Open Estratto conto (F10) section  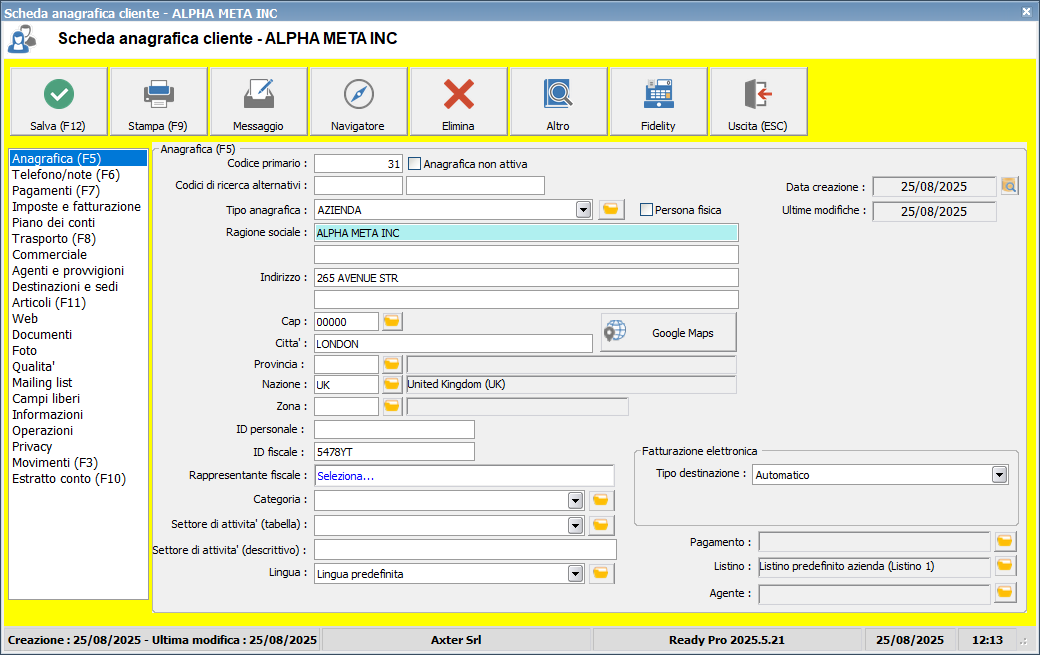tap(78, 479)
